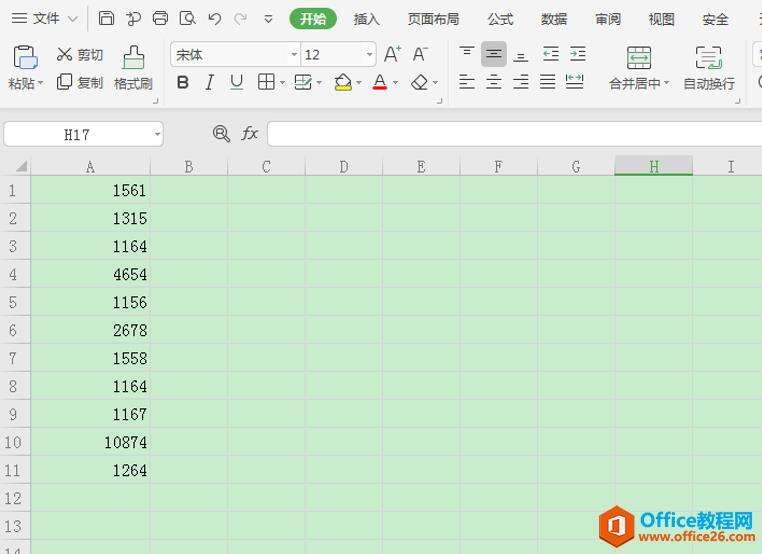This screenshot has width=762, height=554.
Task: Align text to bottom
Action: (x=520, y=55)
